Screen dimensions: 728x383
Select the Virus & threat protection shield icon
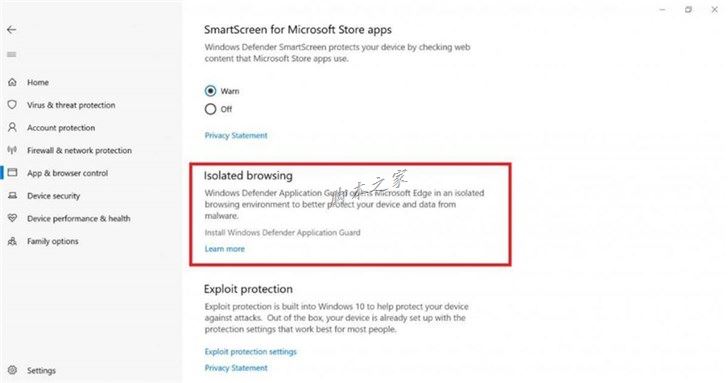tap(13, 105)
